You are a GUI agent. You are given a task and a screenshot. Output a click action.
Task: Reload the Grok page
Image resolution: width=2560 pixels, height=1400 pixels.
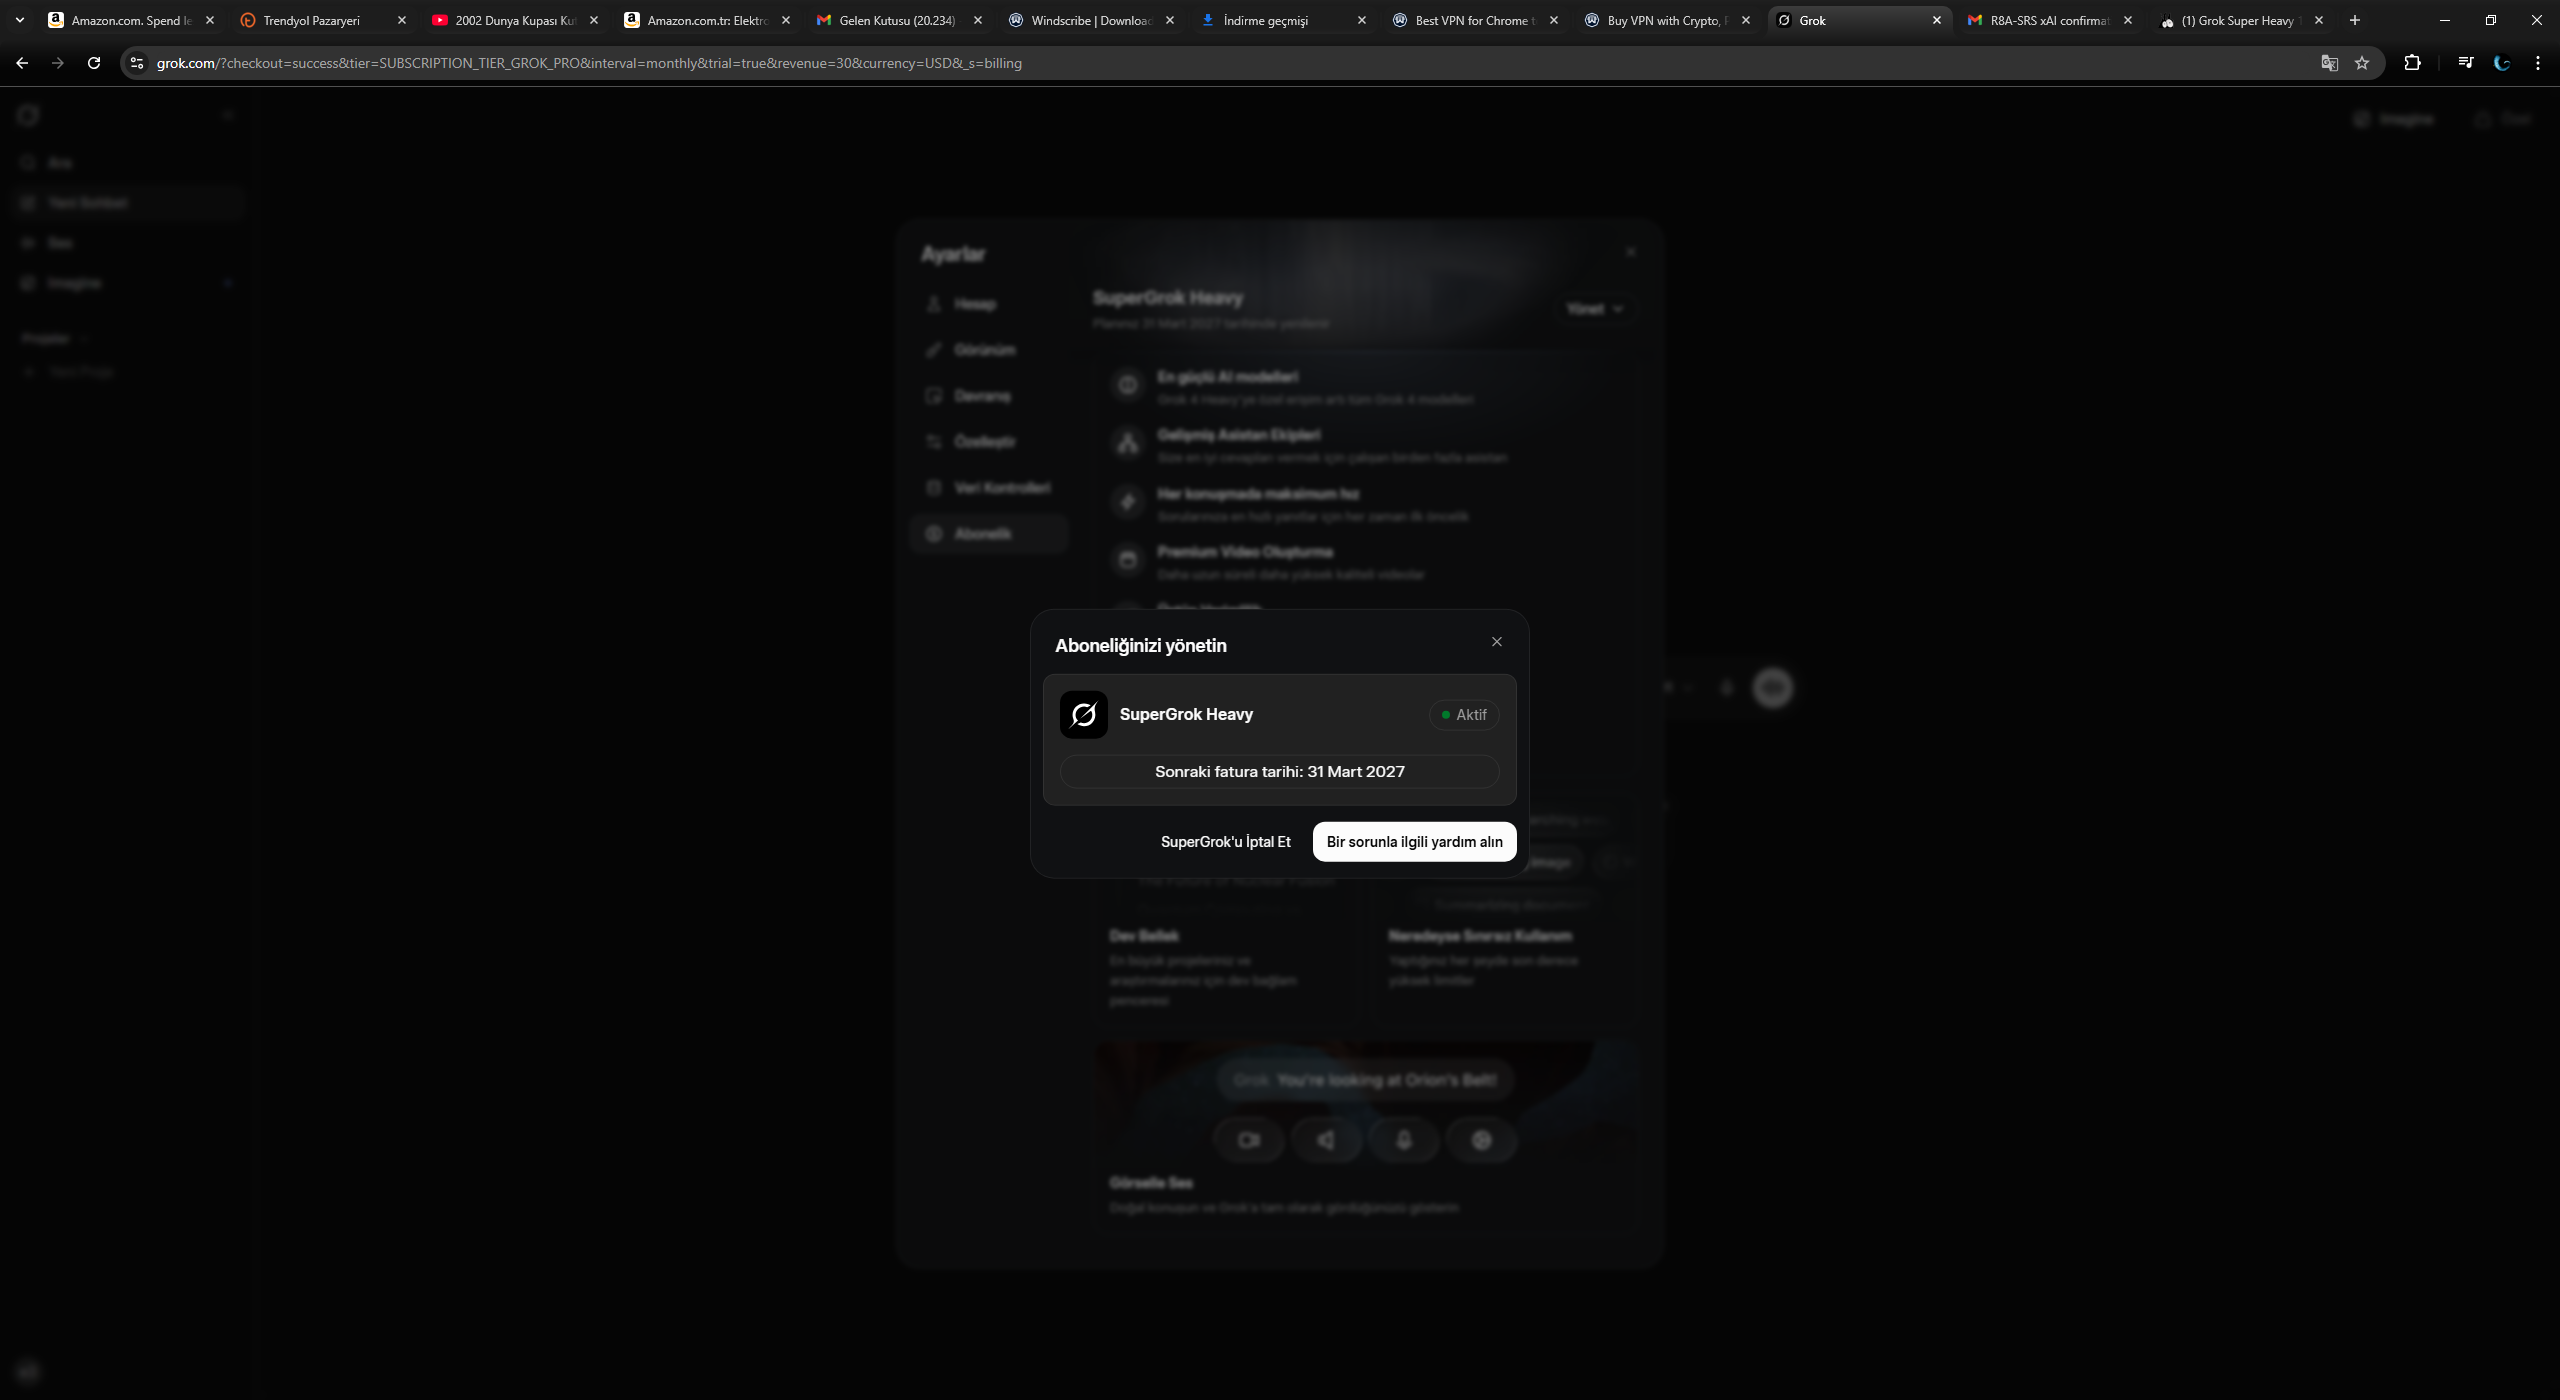94,63
